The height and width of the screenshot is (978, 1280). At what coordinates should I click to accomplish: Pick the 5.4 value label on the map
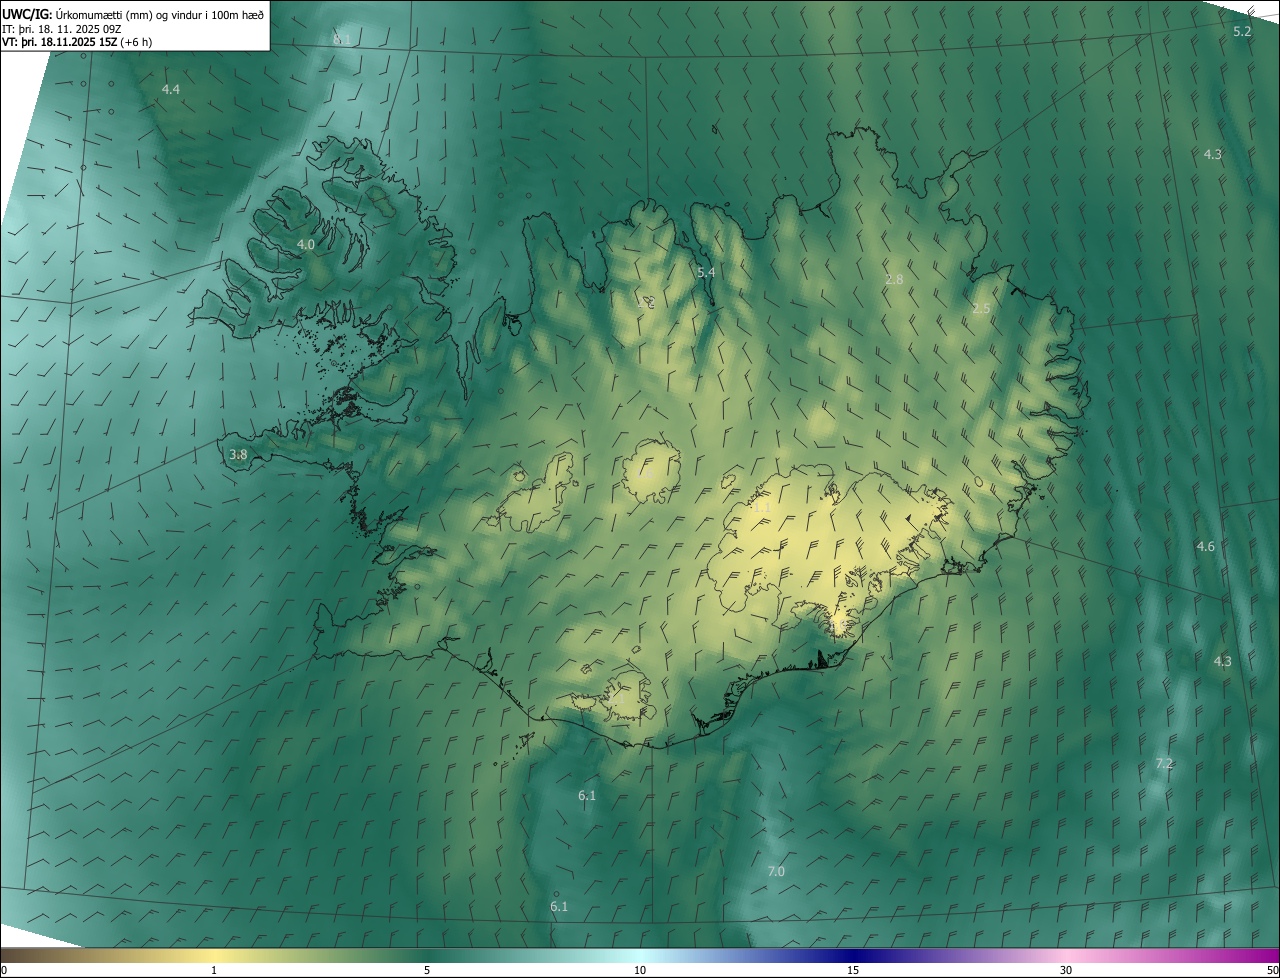tap(706, 272)
